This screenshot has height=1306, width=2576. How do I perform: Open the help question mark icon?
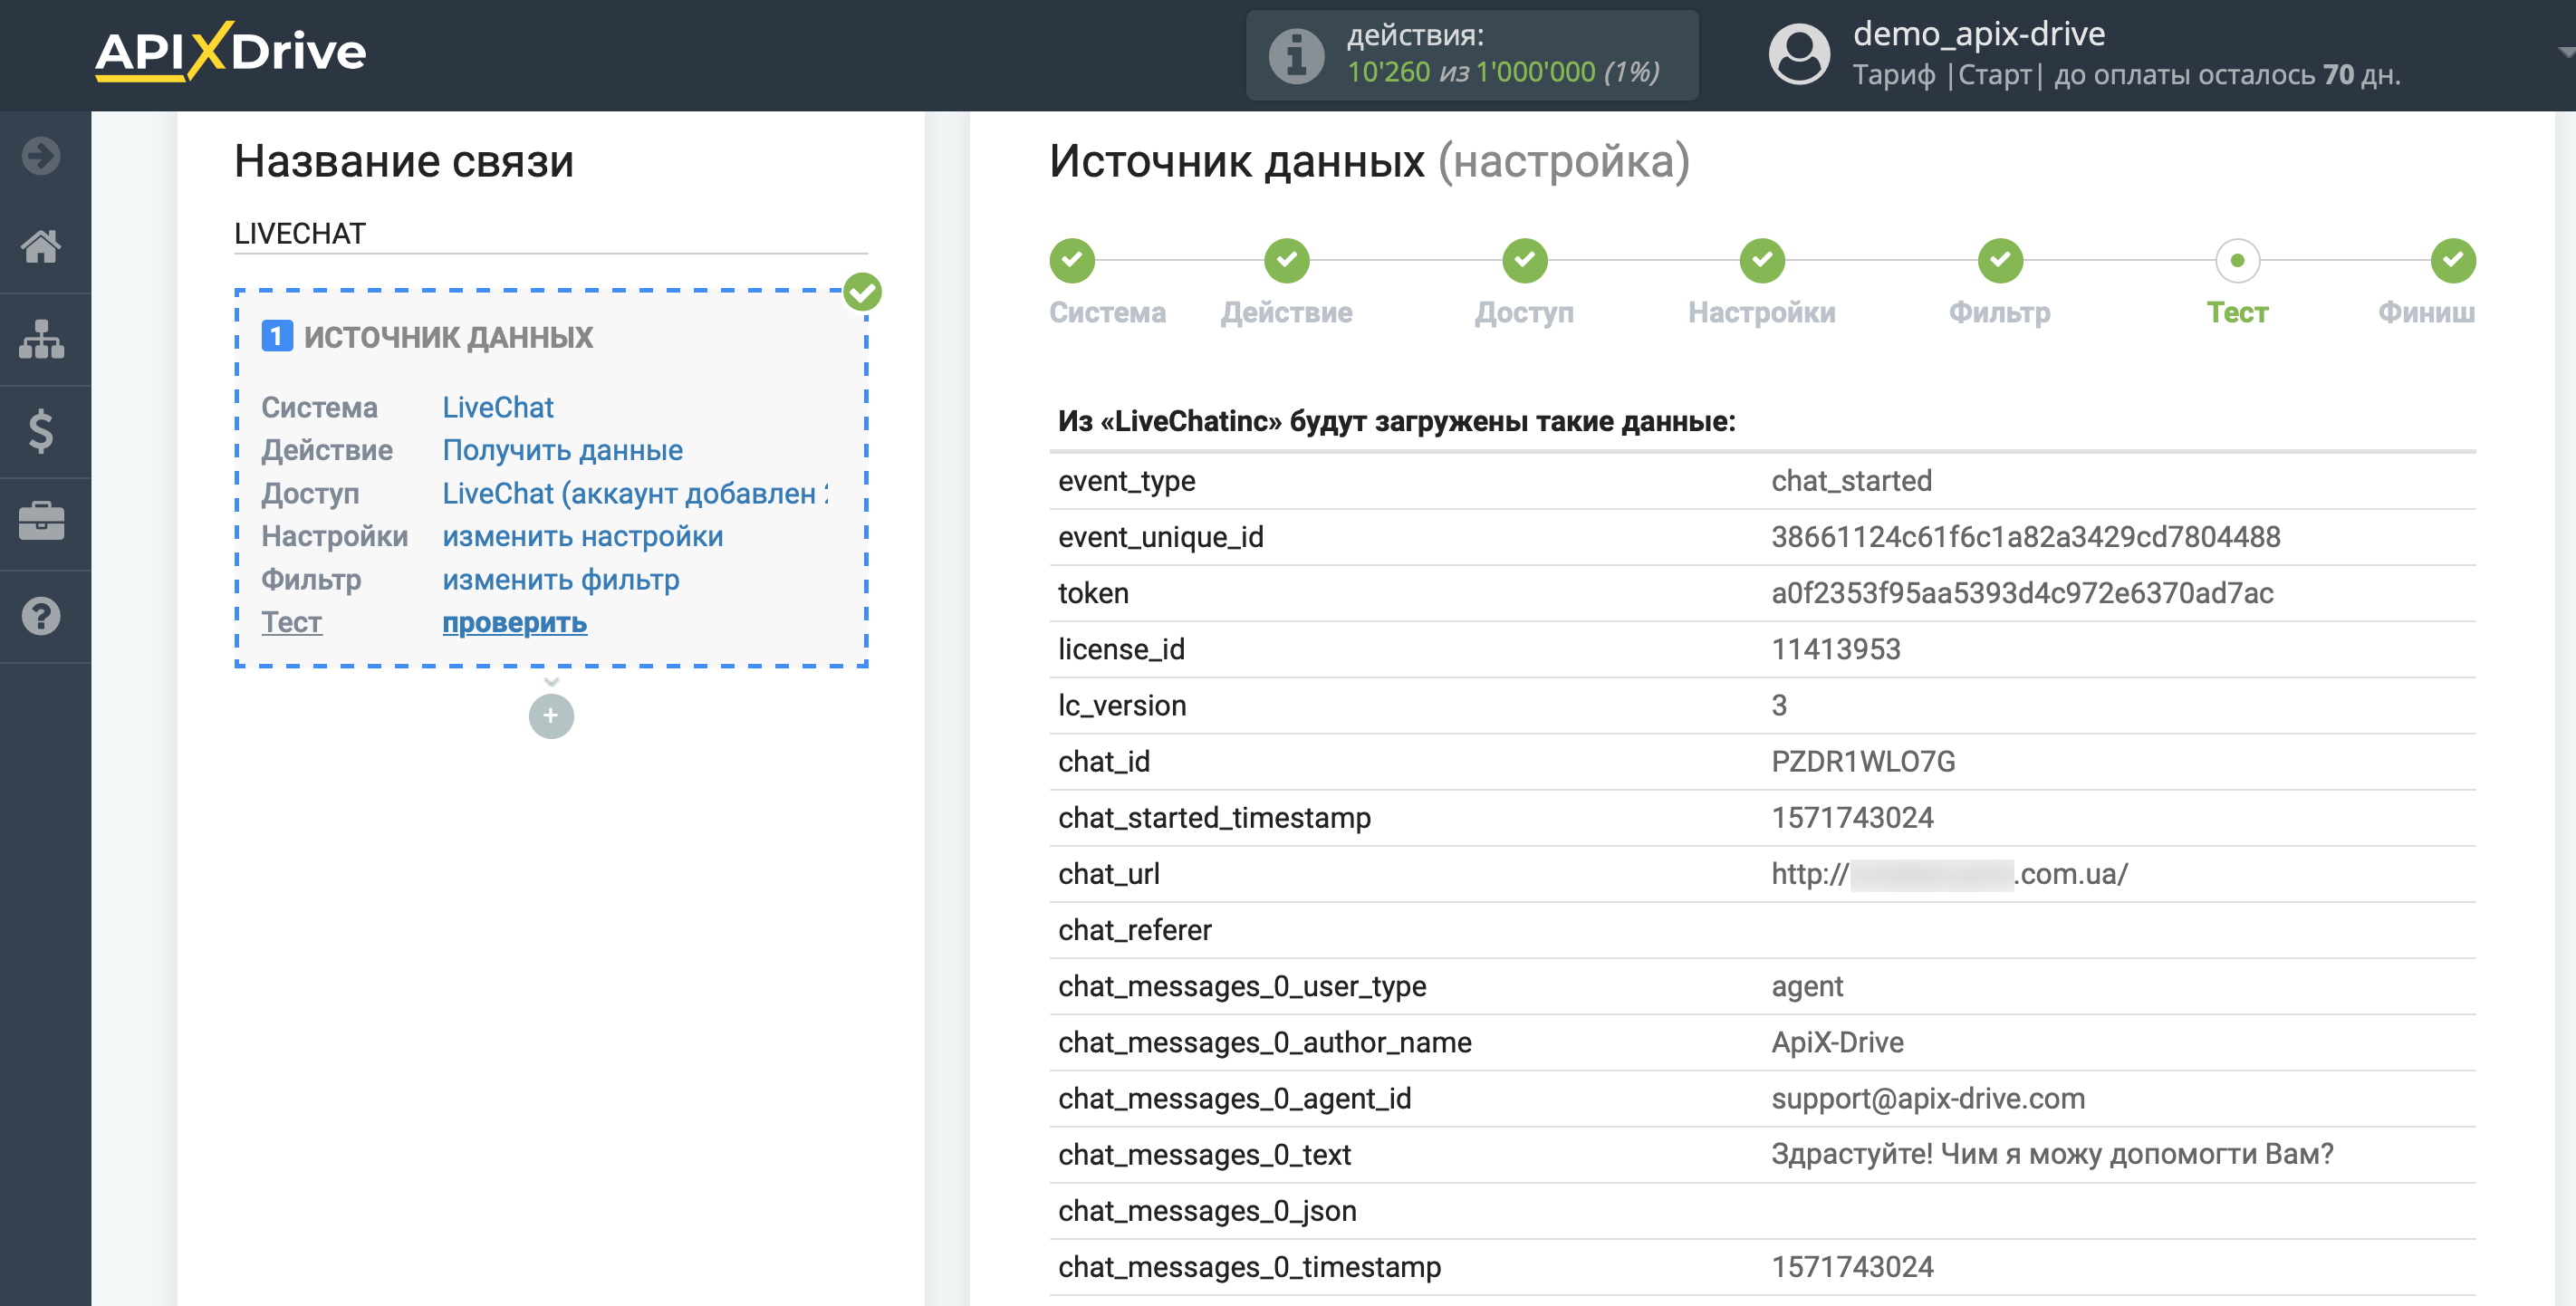click(41, 616)
